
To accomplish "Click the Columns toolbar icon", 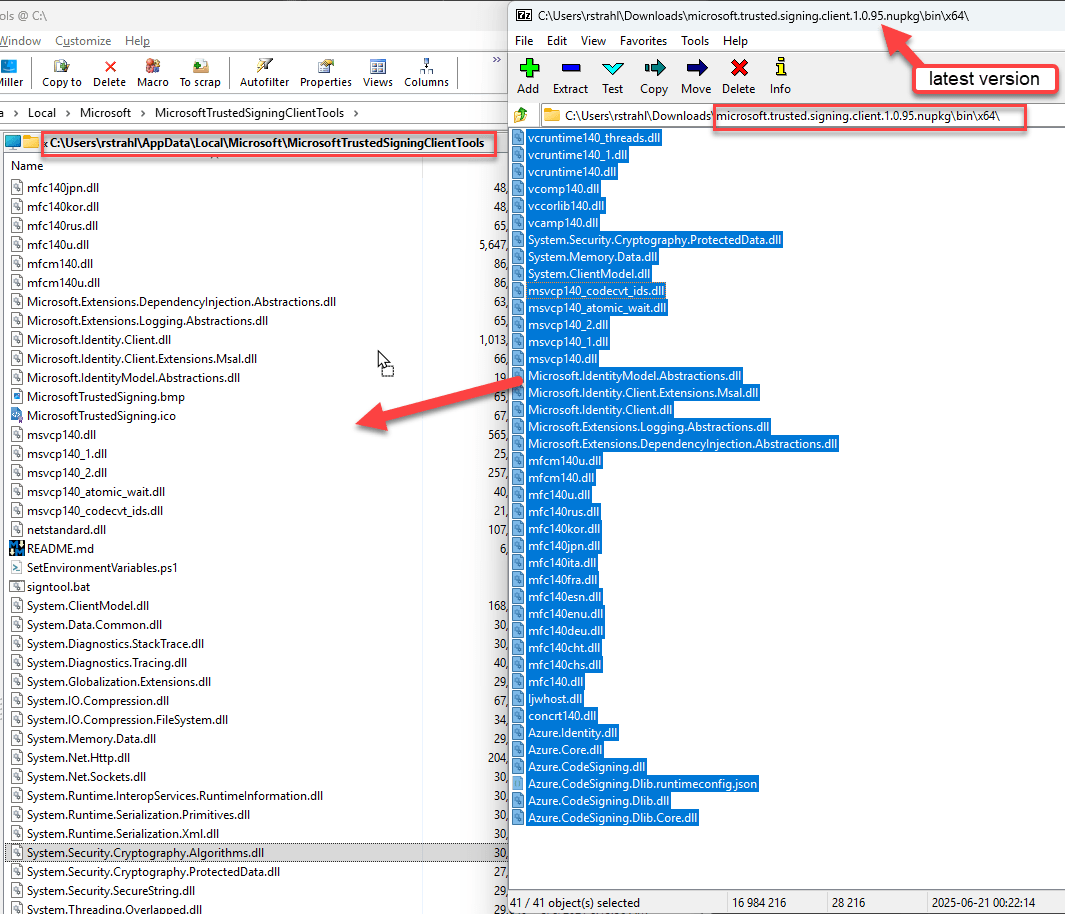I will coord(427,72).
